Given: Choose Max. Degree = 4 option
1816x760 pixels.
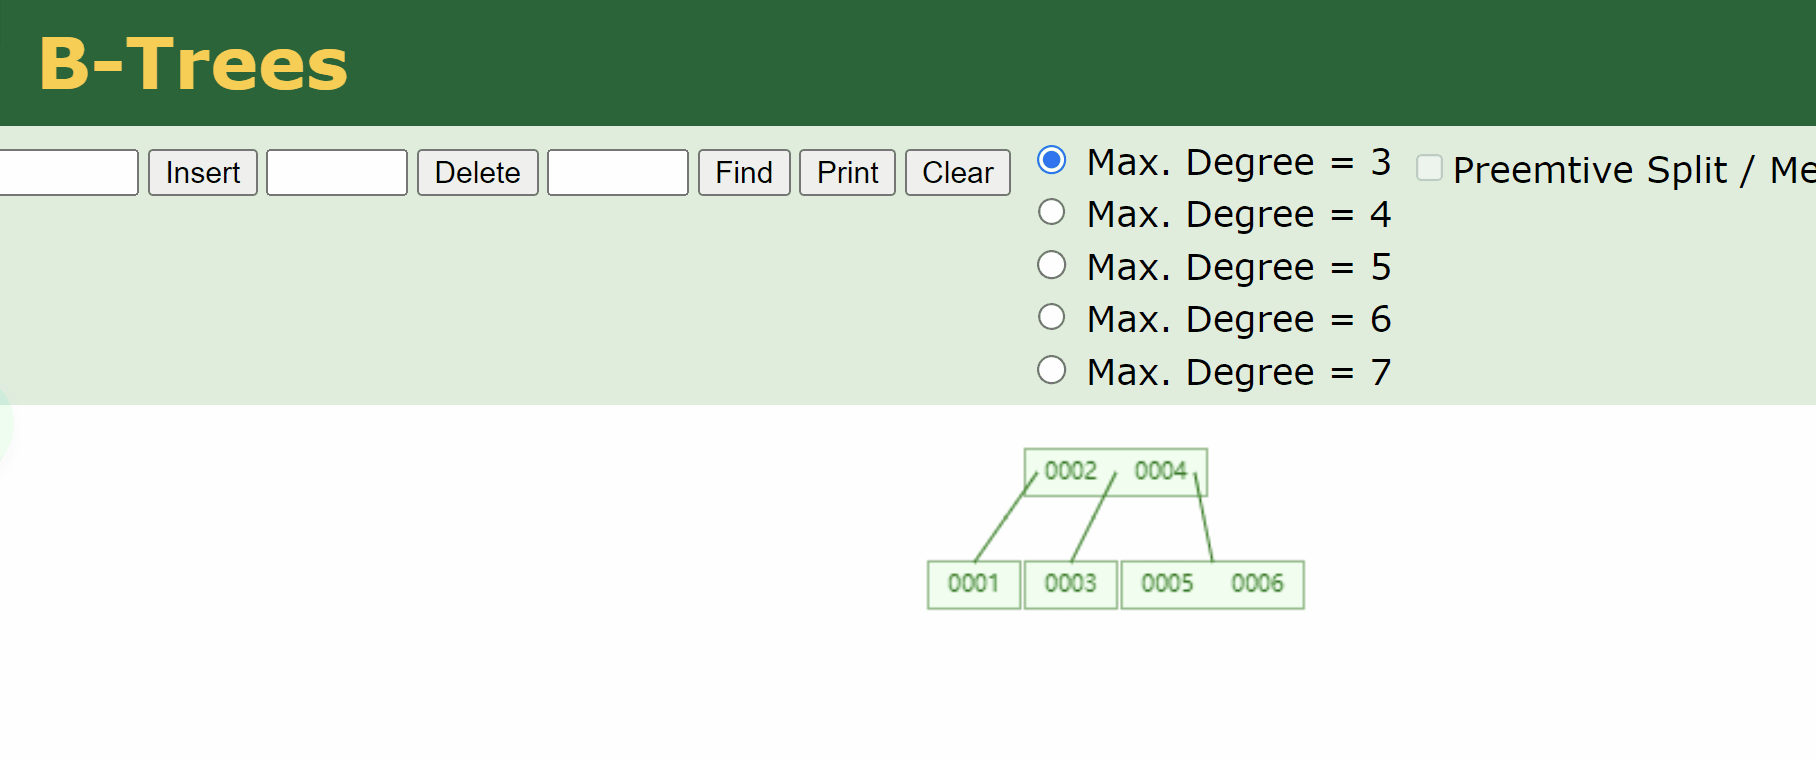Looking at the screenshot, I should (x=1051, y=212).
